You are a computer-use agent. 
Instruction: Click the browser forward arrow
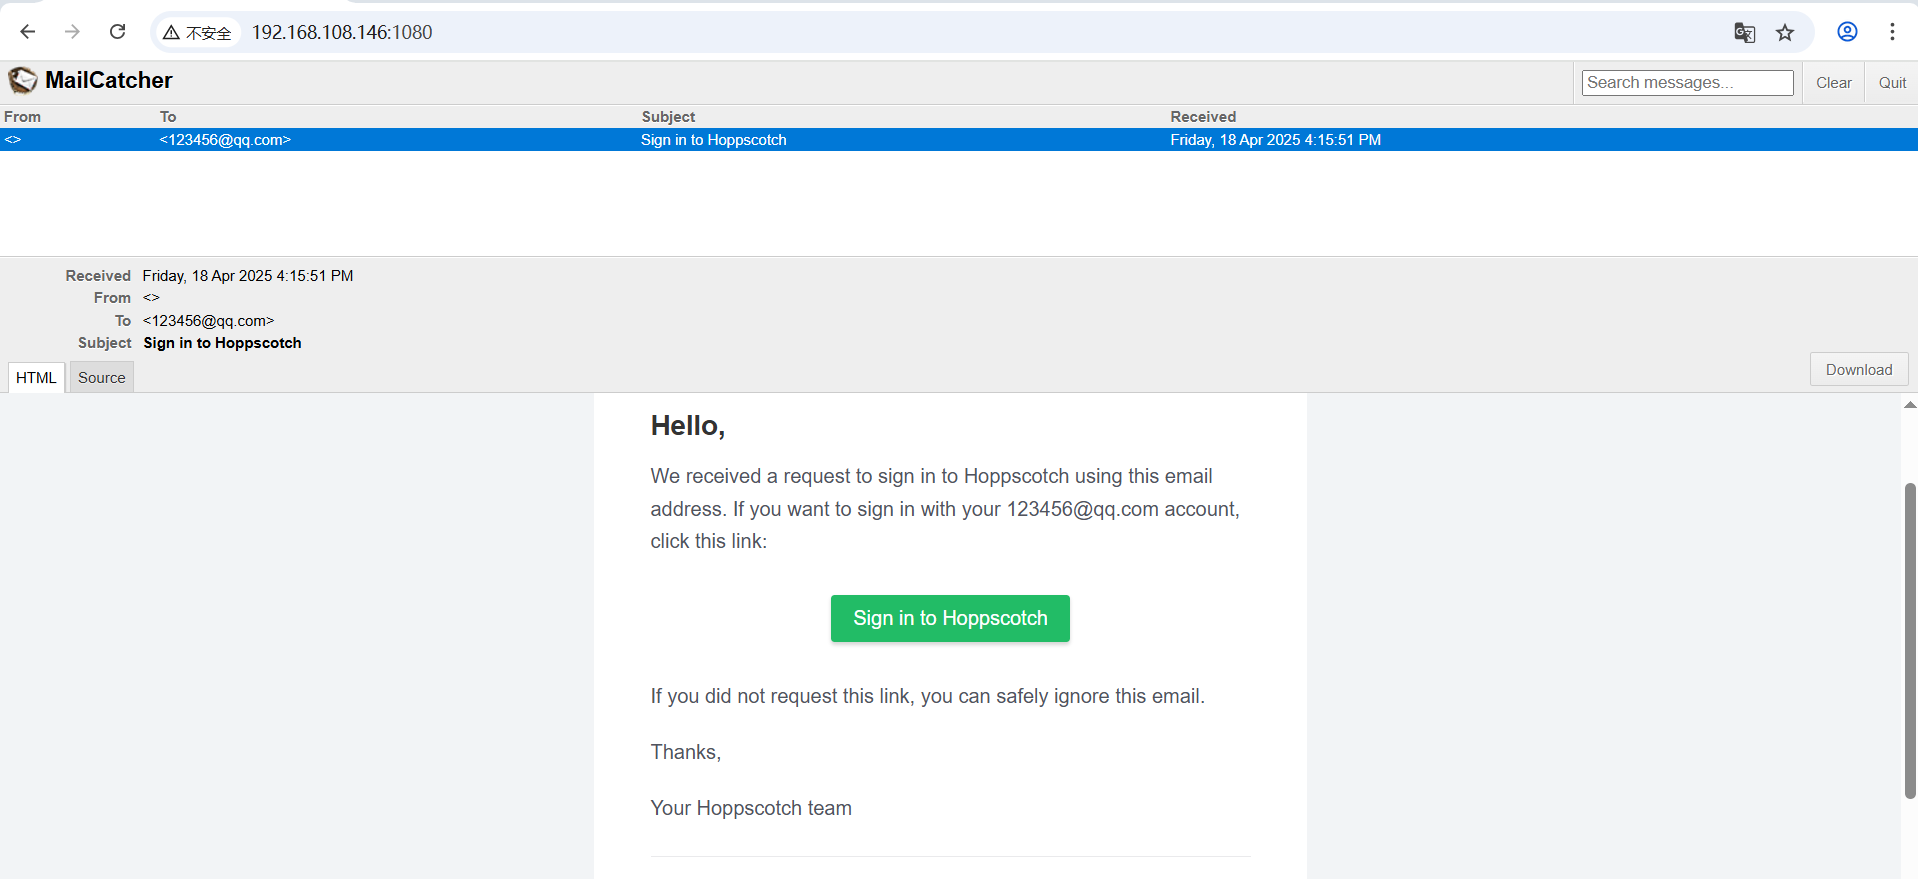tap(72, 32)
